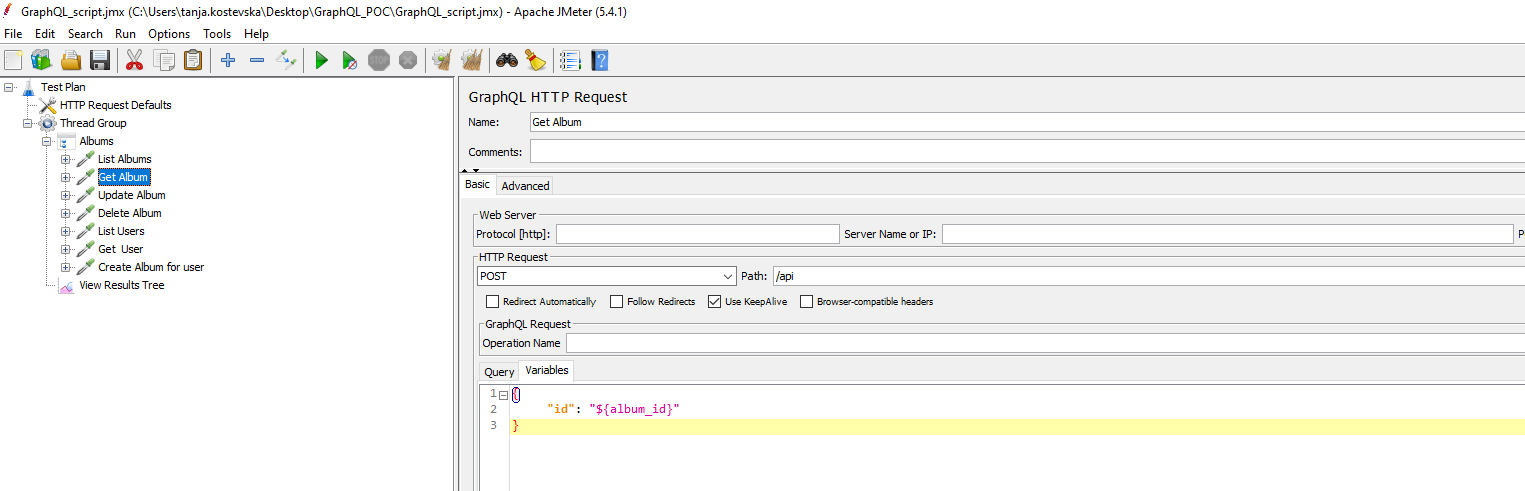1525x491 pixels.
Task: Click the Toggle enable/disable icon
Action: tap(287, 60)
